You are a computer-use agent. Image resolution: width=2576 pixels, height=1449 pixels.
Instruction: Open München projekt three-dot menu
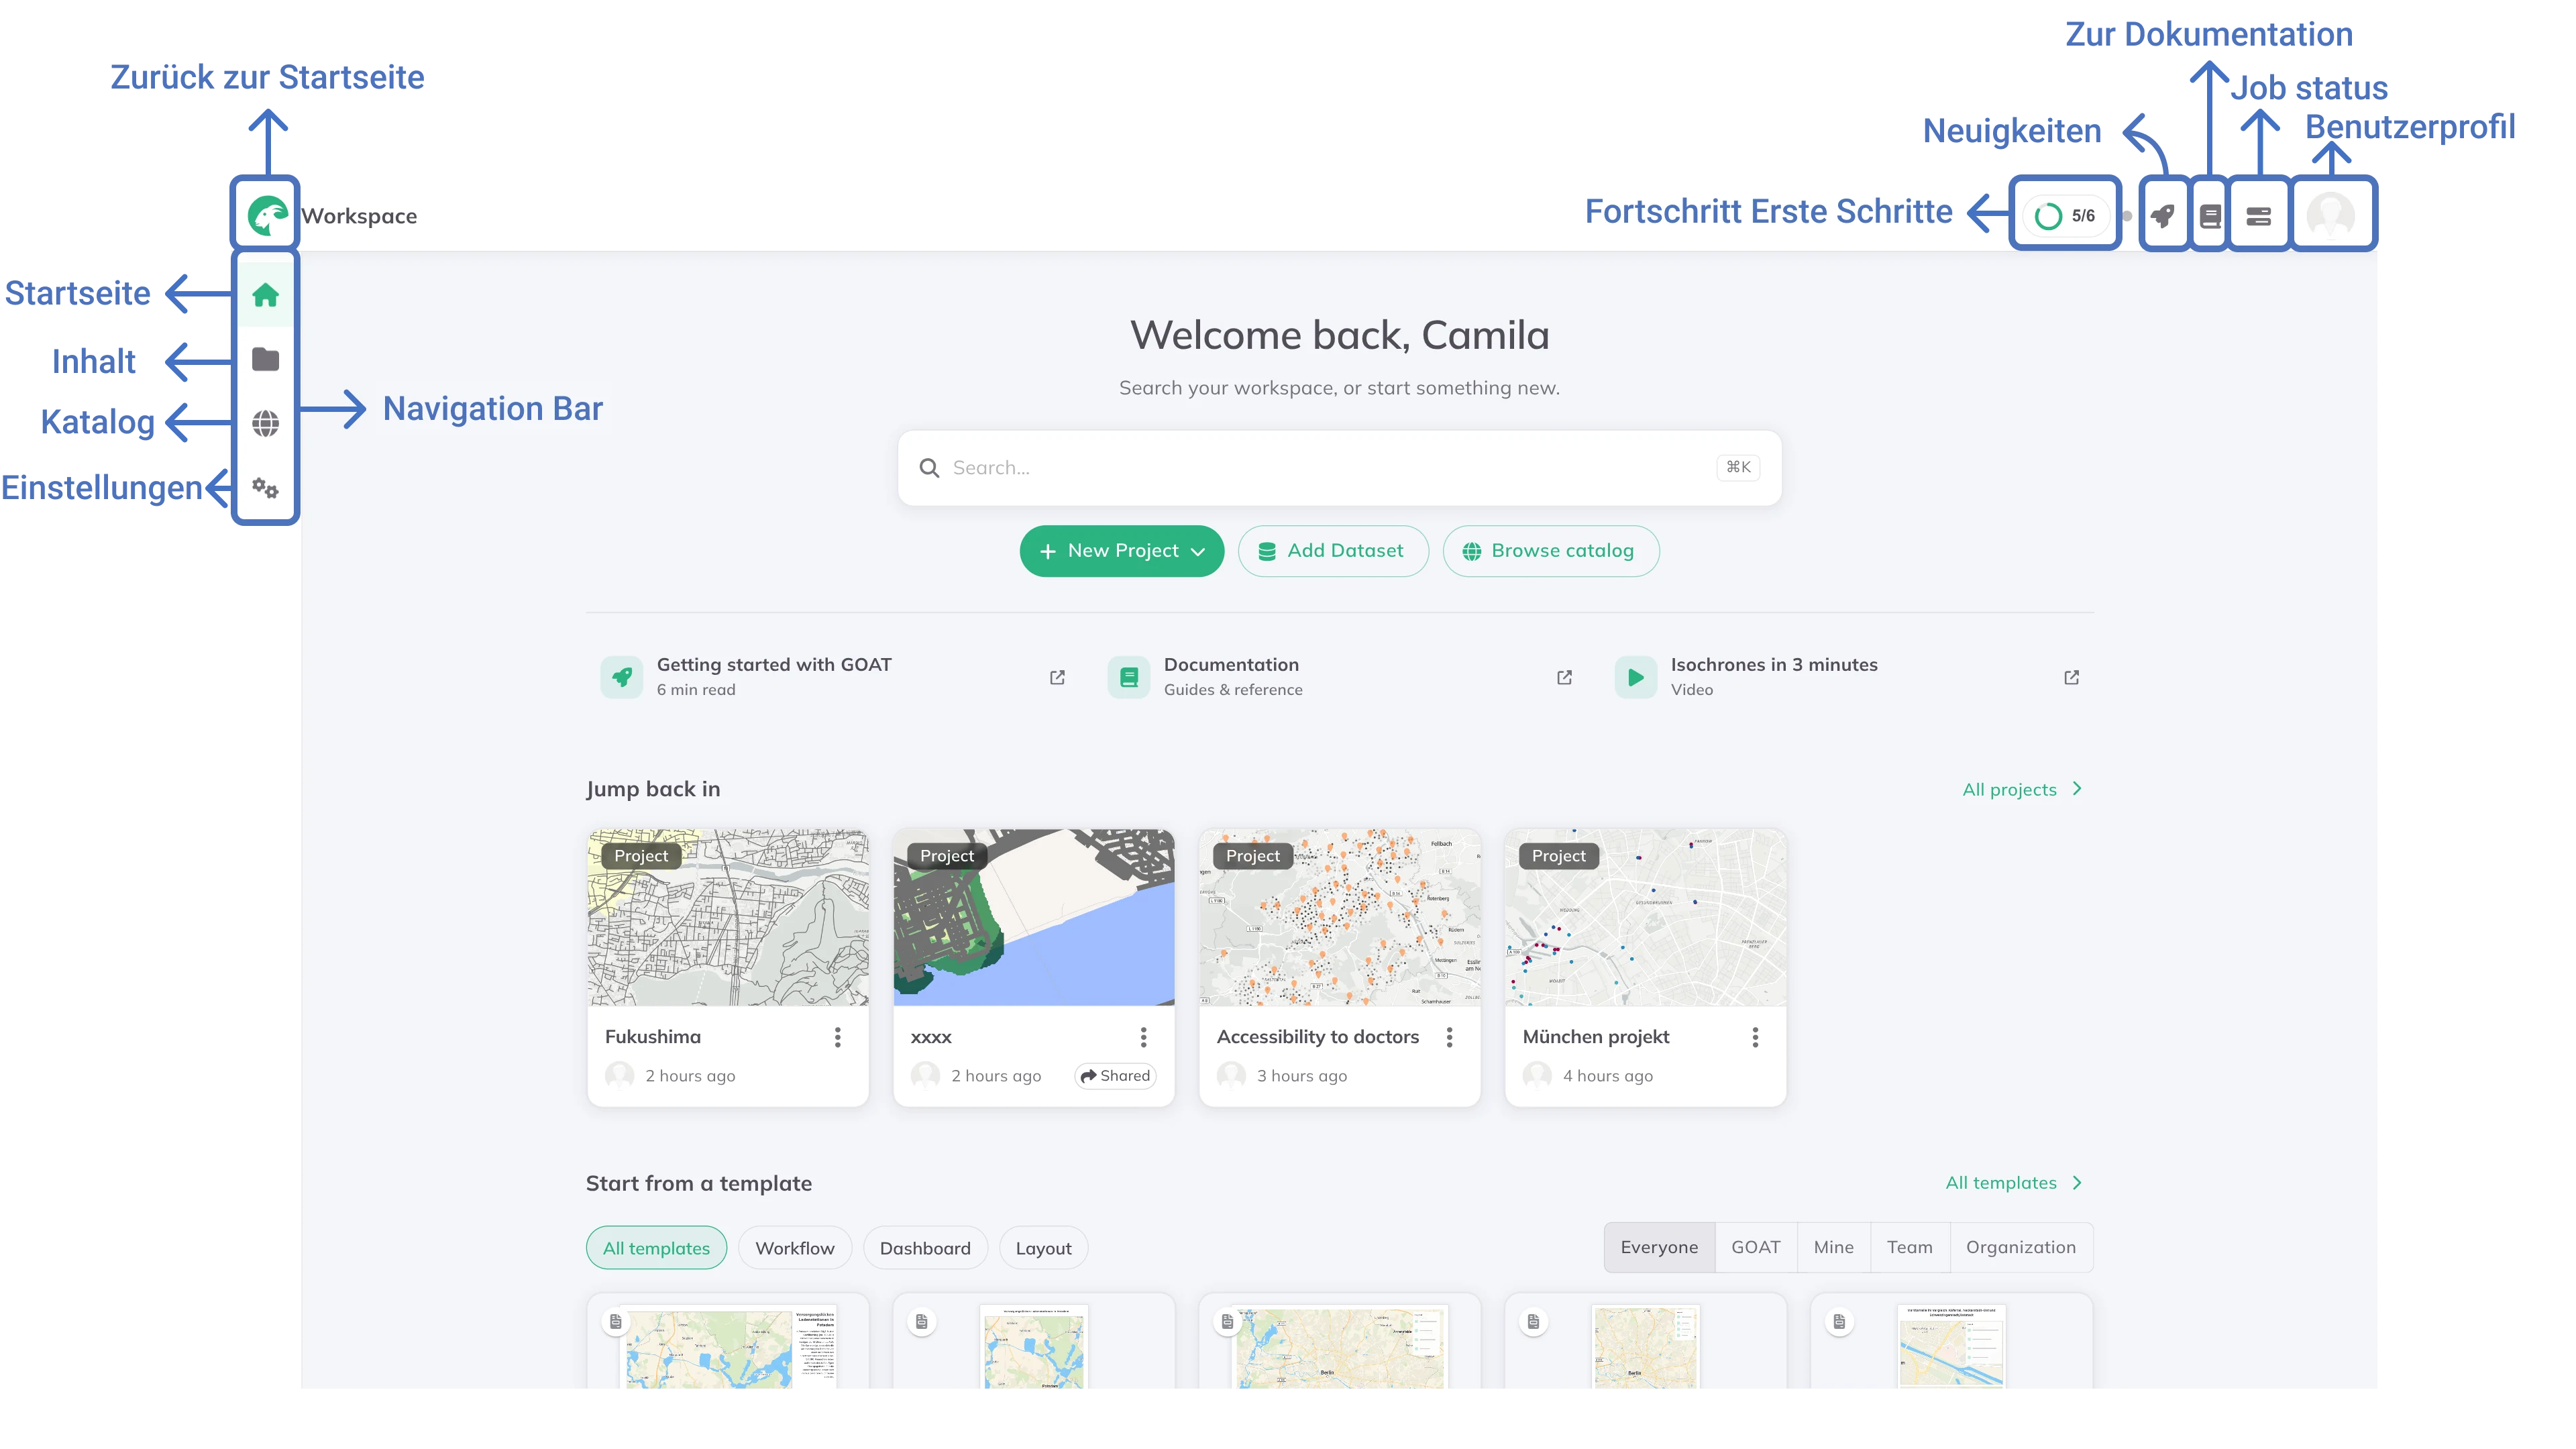point(1756,1037)
